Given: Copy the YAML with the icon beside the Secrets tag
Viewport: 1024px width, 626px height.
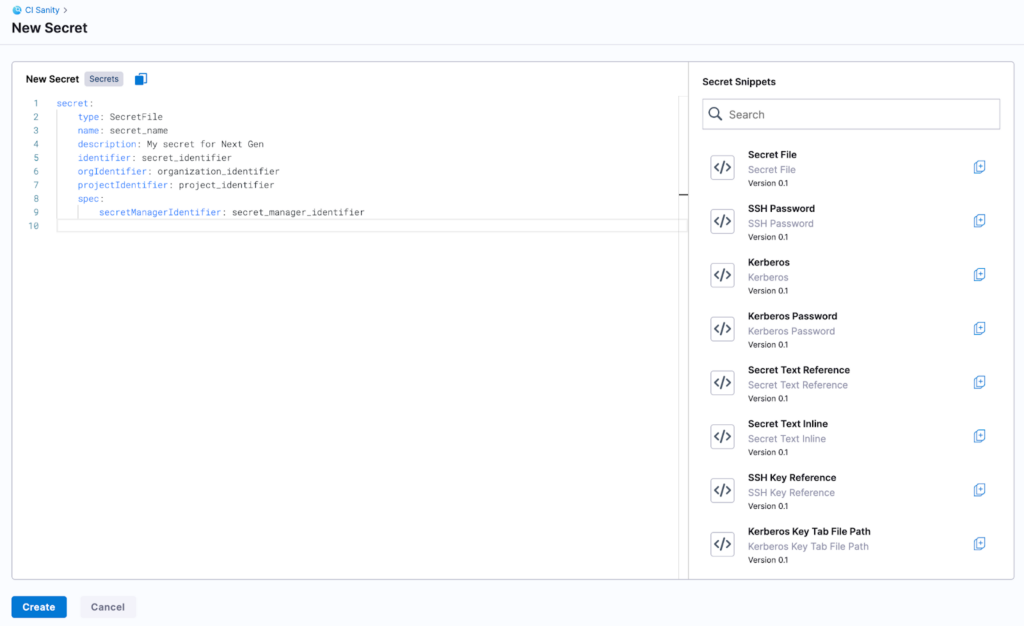Looking at the screenshot, I should pyautogui.click(x=141, y=79).
